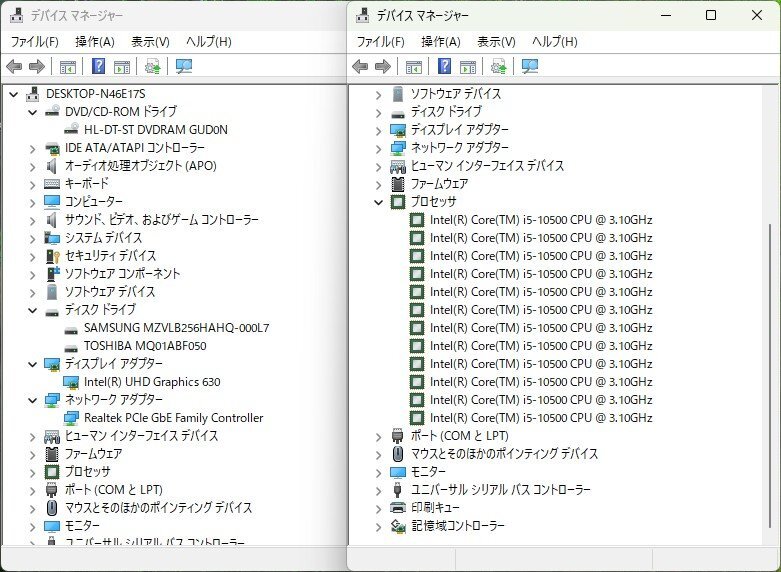The height and width of the screenshot is (572, 781).
Task: Select ソフトウェア コンポーネント in left window
Action: [x=123, y=274]
